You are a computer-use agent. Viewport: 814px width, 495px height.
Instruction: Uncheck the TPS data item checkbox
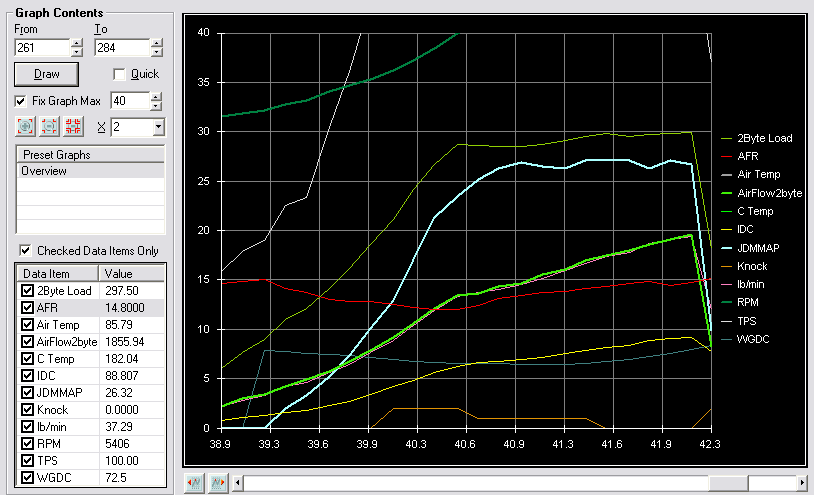[x=28, y=461]
